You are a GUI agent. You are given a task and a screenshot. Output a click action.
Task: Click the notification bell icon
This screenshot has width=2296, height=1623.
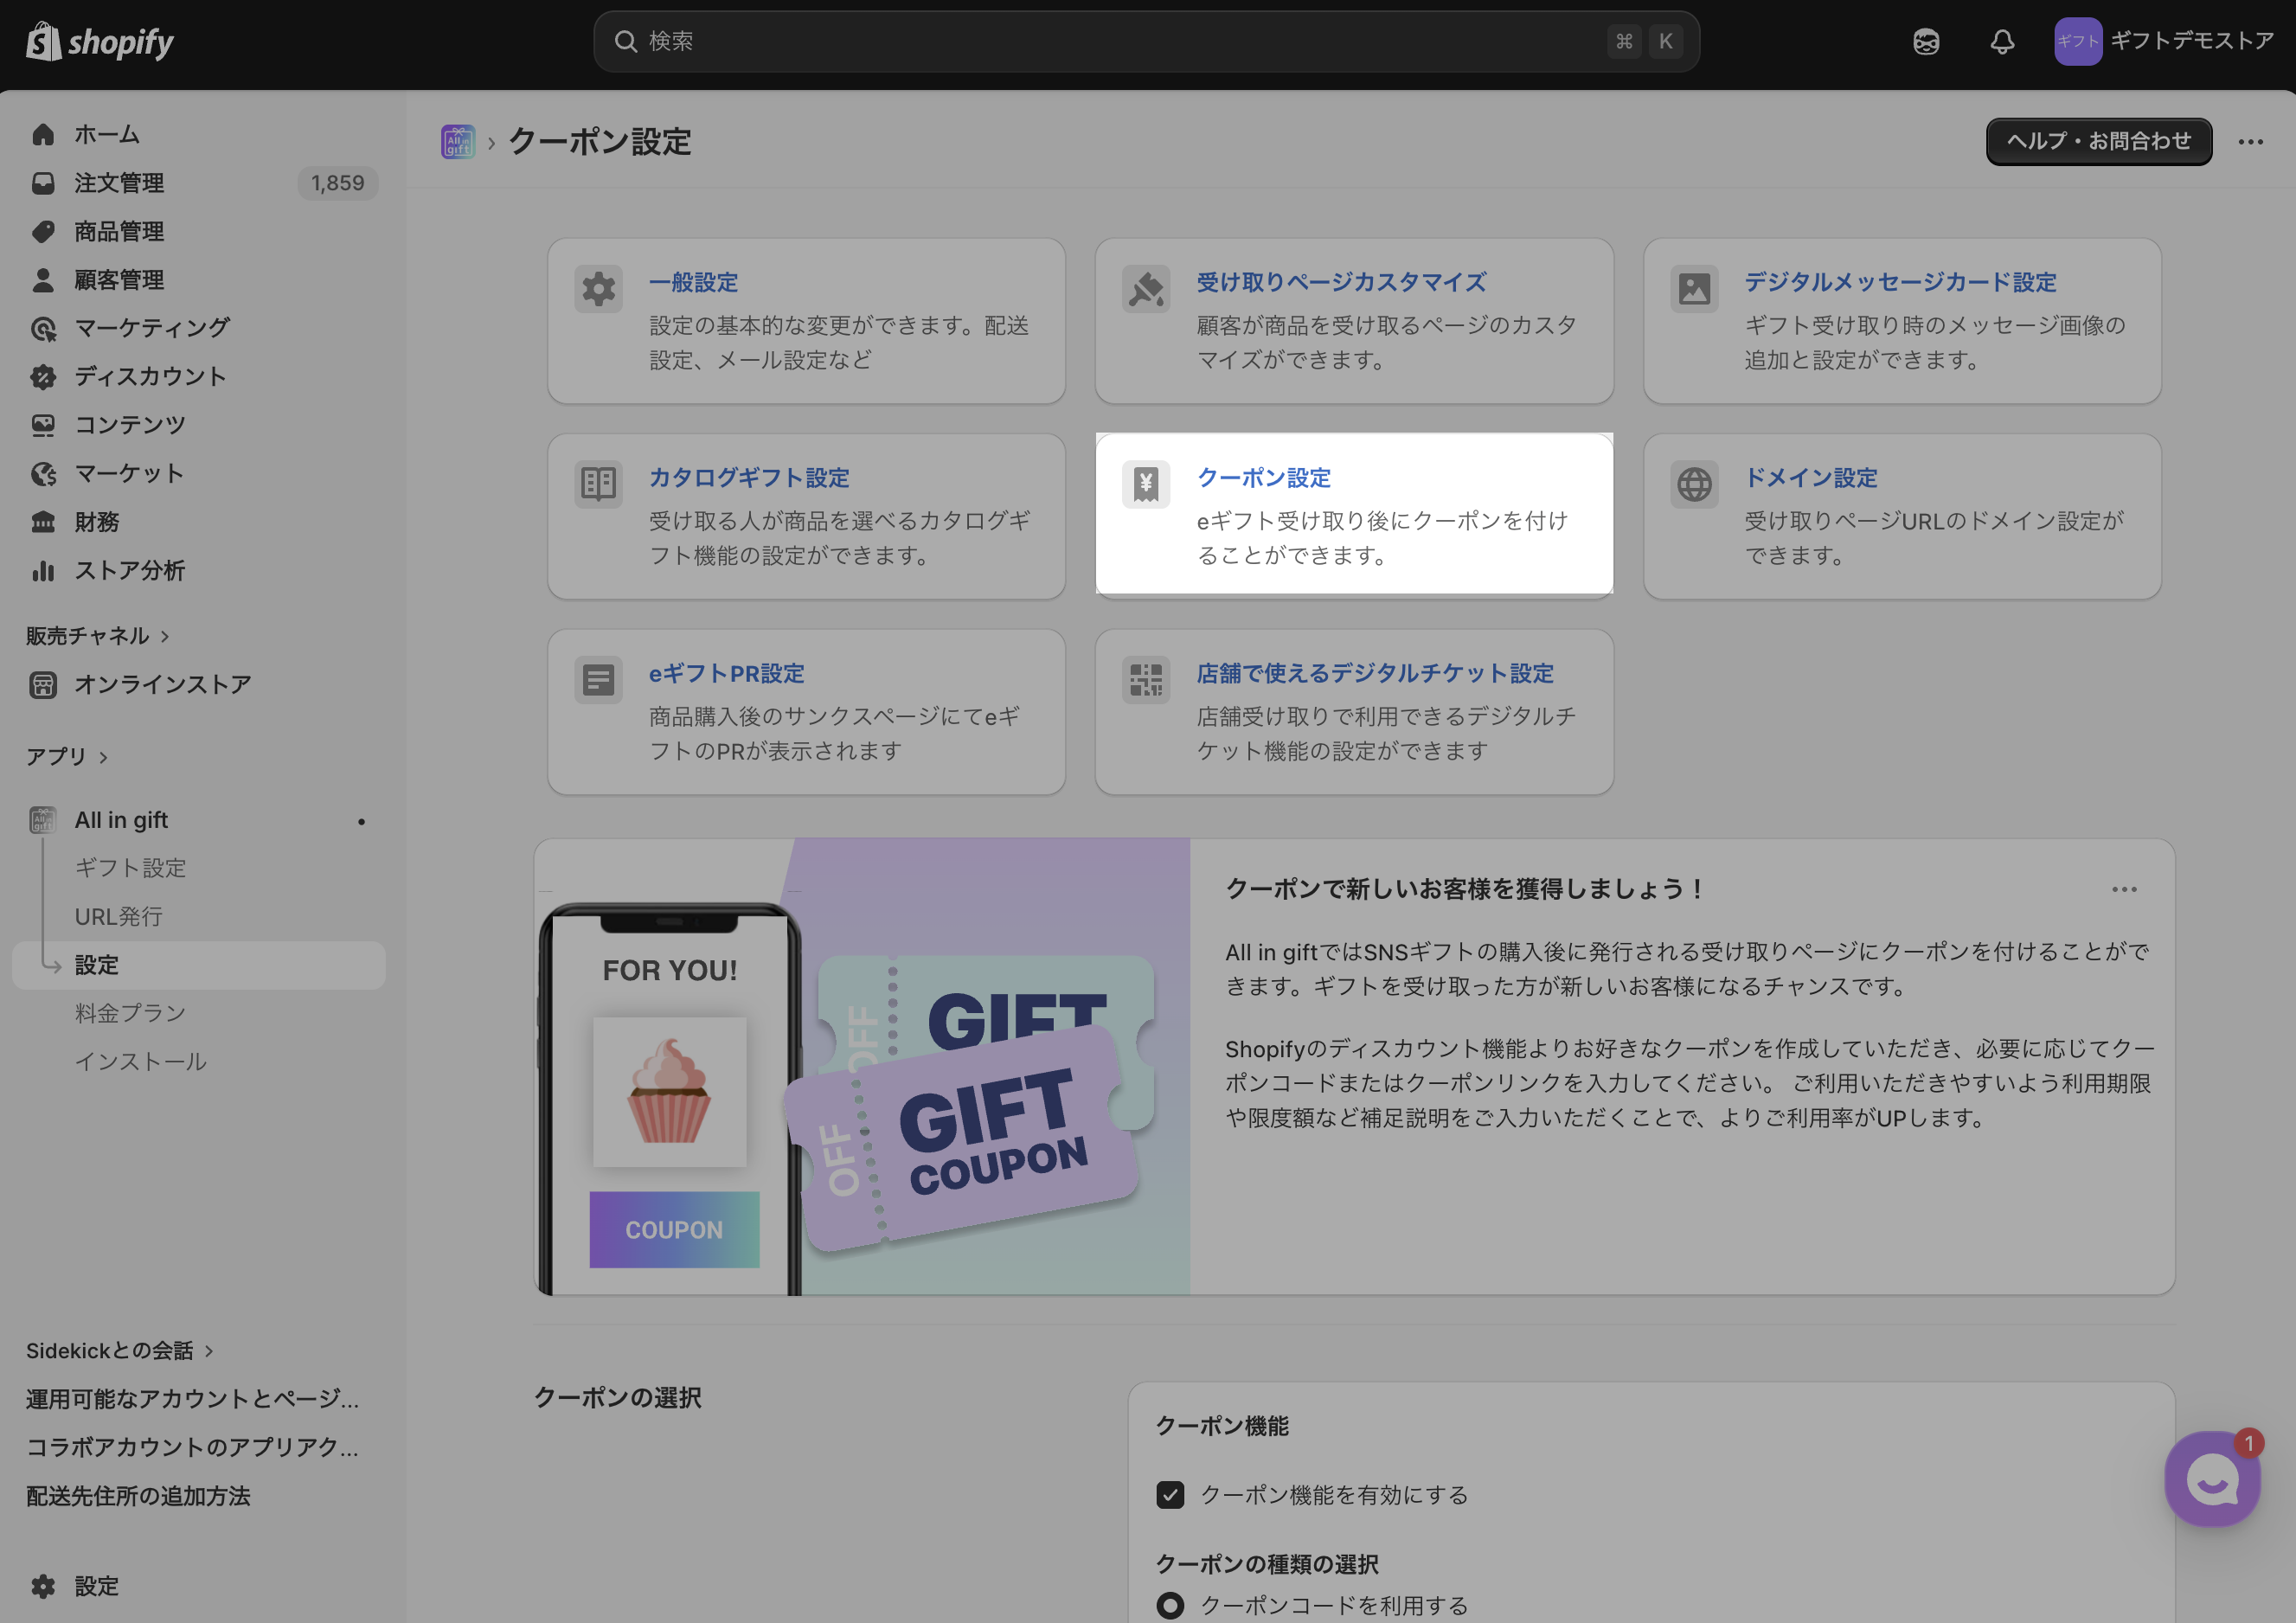point(2001,42)
